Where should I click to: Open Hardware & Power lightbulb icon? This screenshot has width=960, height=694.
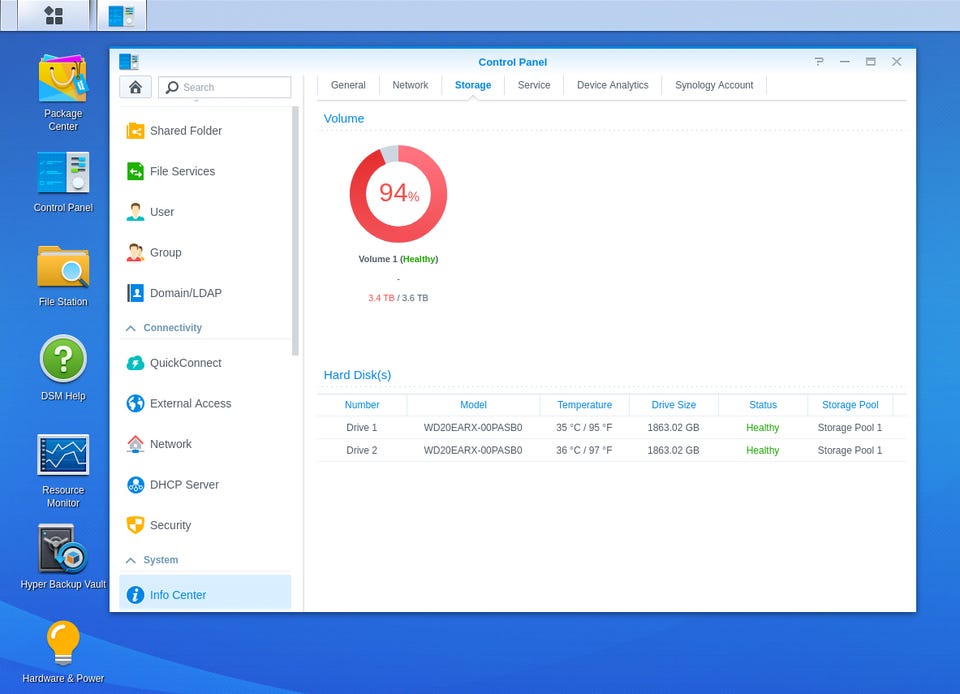point(63,651)
